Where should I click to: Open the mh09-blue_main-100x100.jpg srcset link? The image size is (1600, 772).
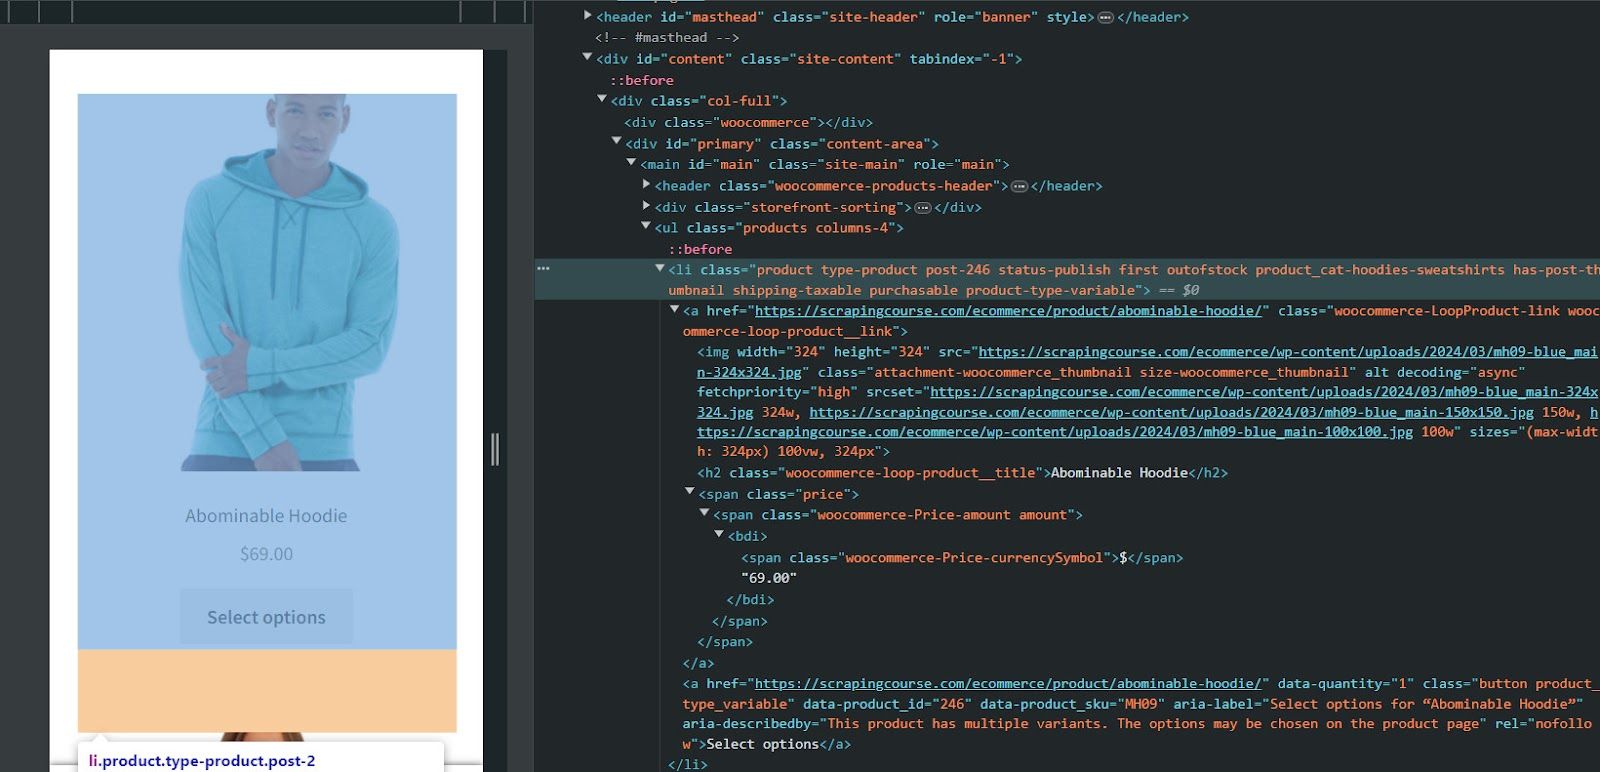coord(1054,432)
